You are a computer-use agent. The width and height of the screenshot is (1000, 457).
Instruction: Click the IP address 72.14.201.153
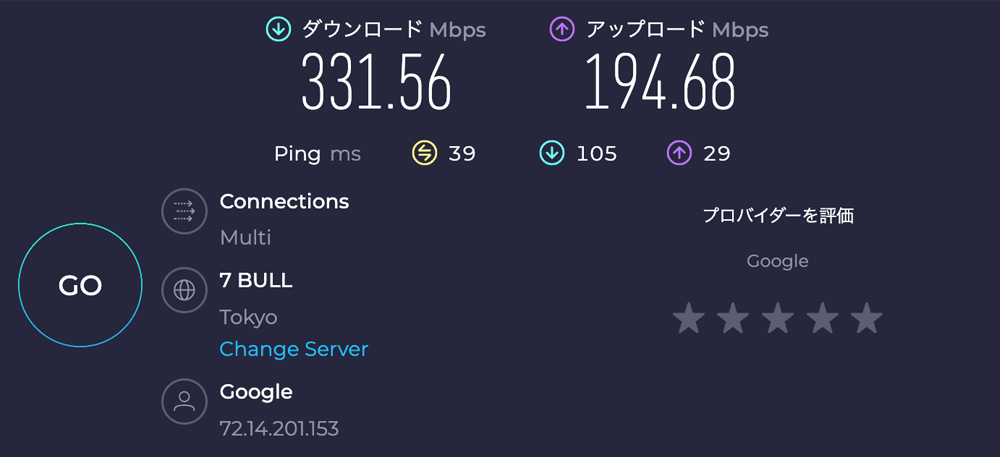pos(279,429)
